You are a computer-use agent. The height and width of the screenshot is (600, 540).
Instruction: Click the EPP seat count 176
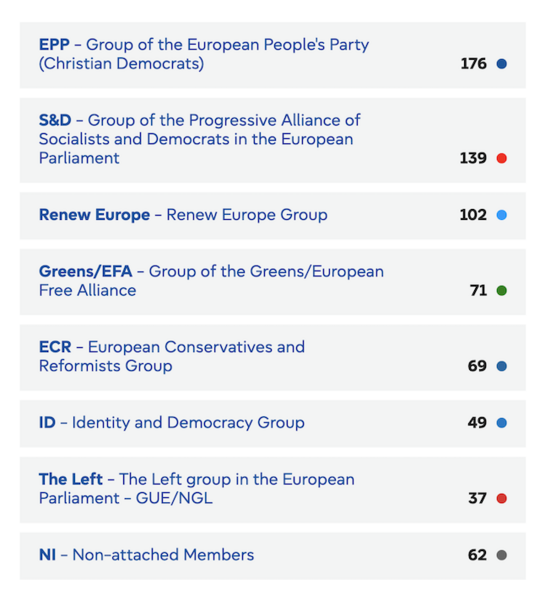pyautogui.click(x=473, y=64)
